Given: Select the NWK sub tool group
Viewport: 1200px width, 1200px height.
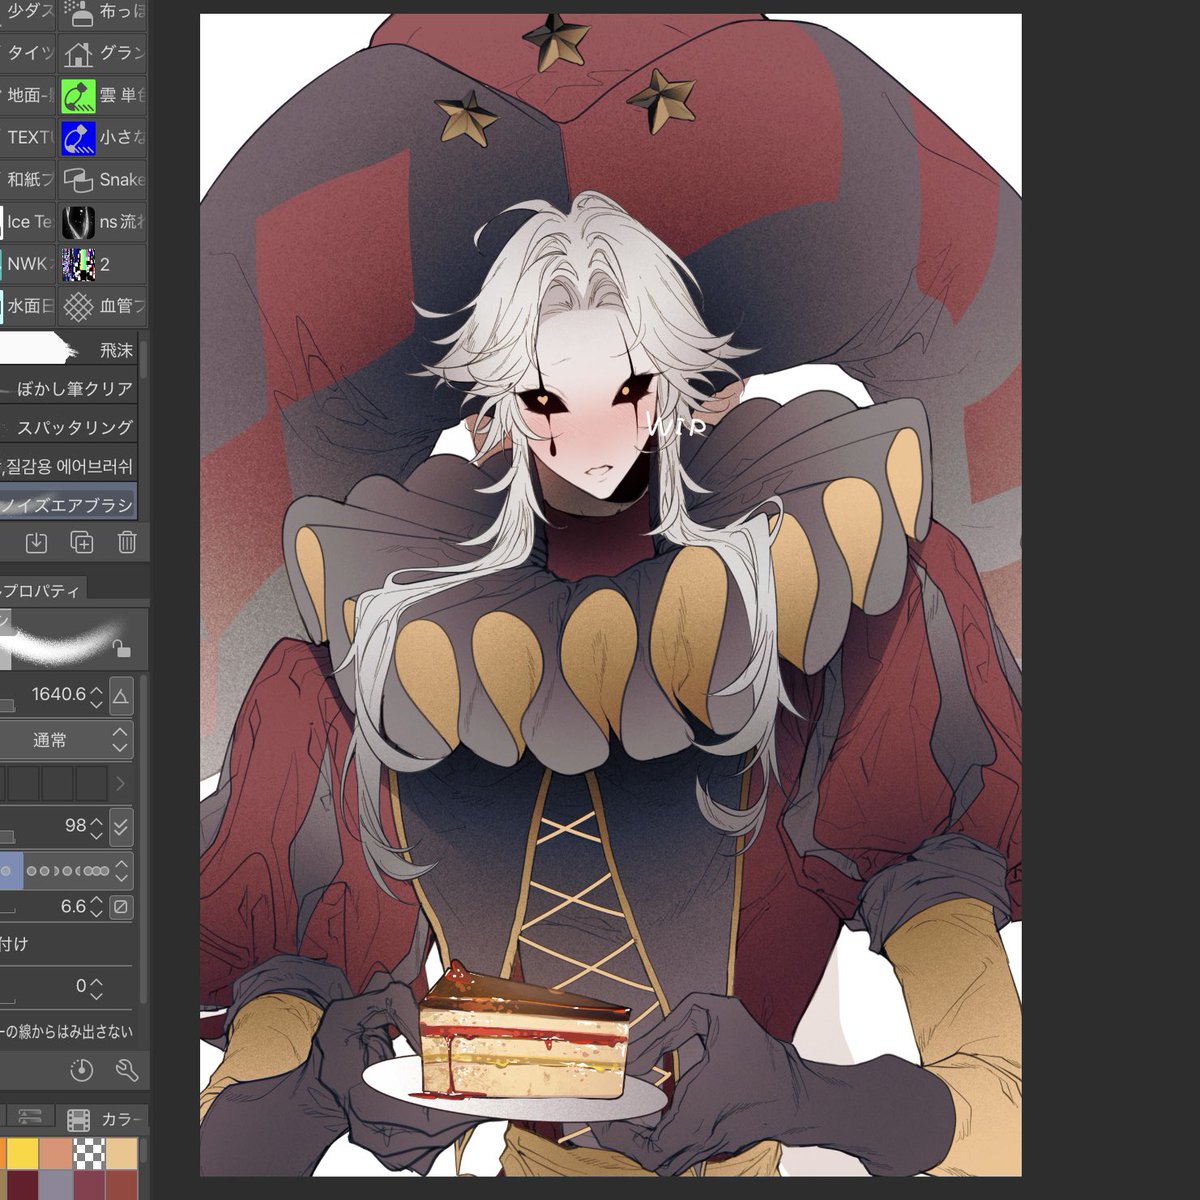Looking at the screenshot, I should [x=27, y=264].
